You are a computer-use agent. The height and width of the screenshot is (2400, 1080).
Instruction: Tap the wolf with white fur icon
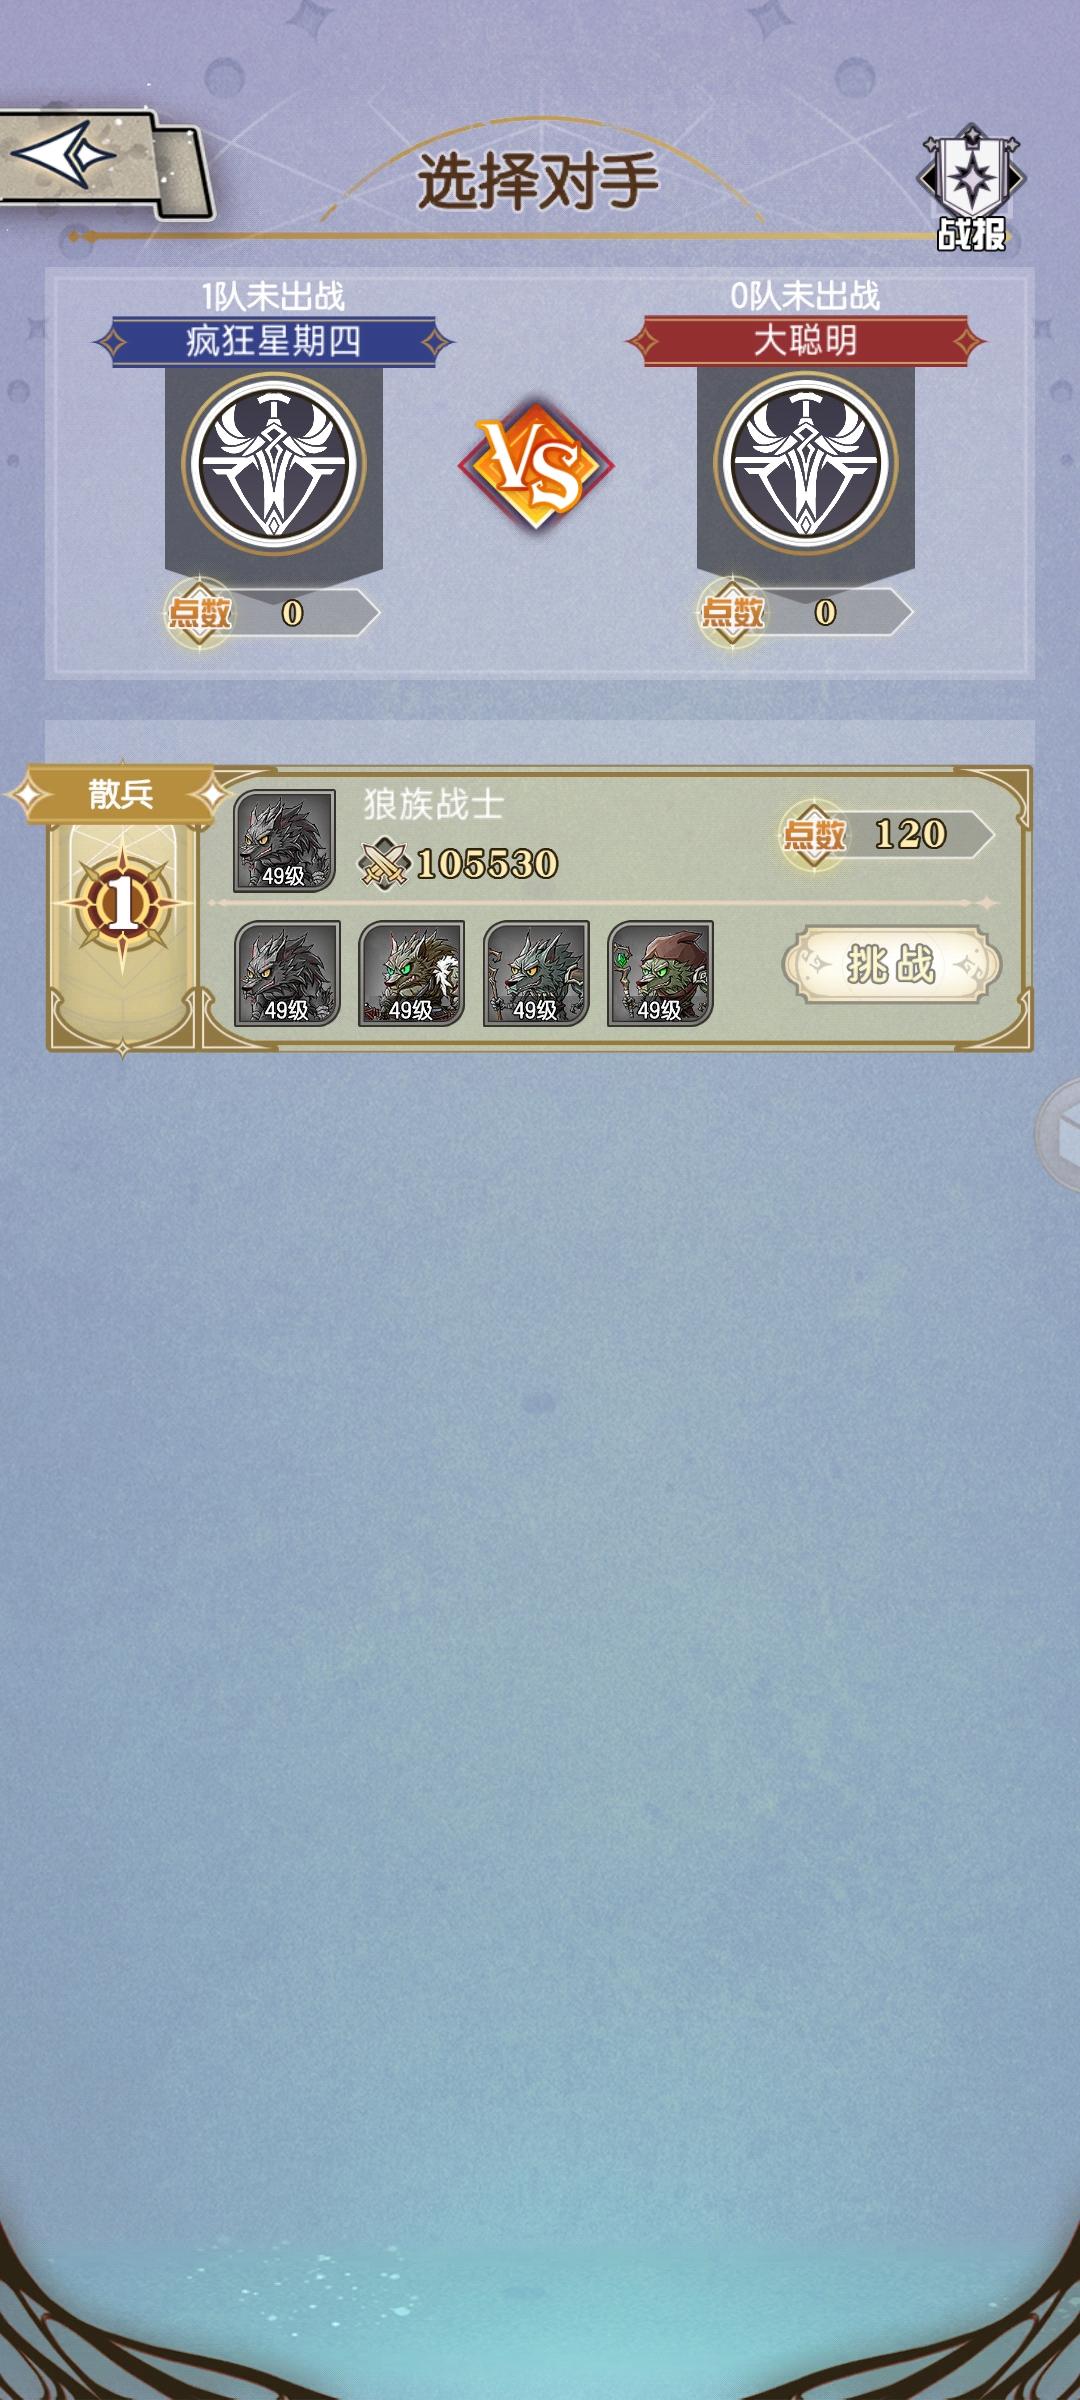pos(411,974)
